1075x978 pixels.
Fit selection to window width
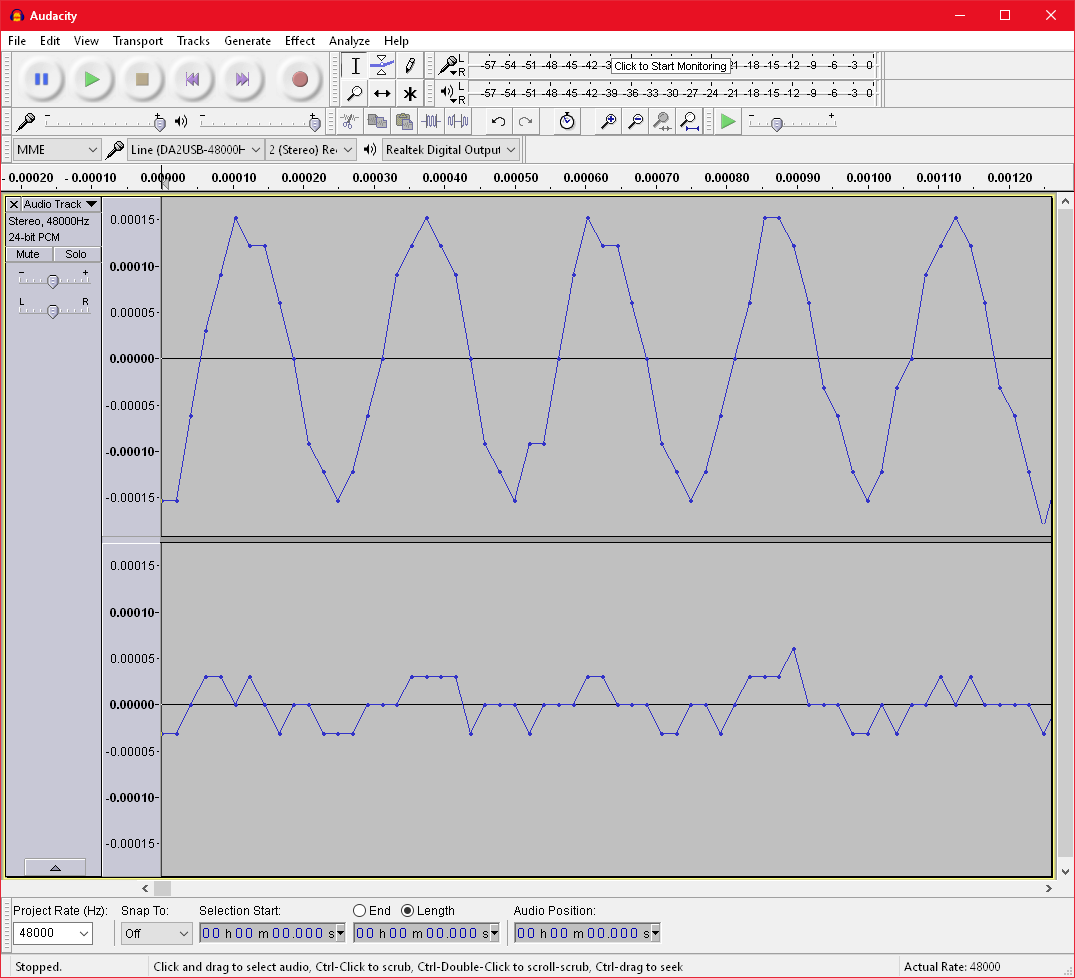[662, 122]
